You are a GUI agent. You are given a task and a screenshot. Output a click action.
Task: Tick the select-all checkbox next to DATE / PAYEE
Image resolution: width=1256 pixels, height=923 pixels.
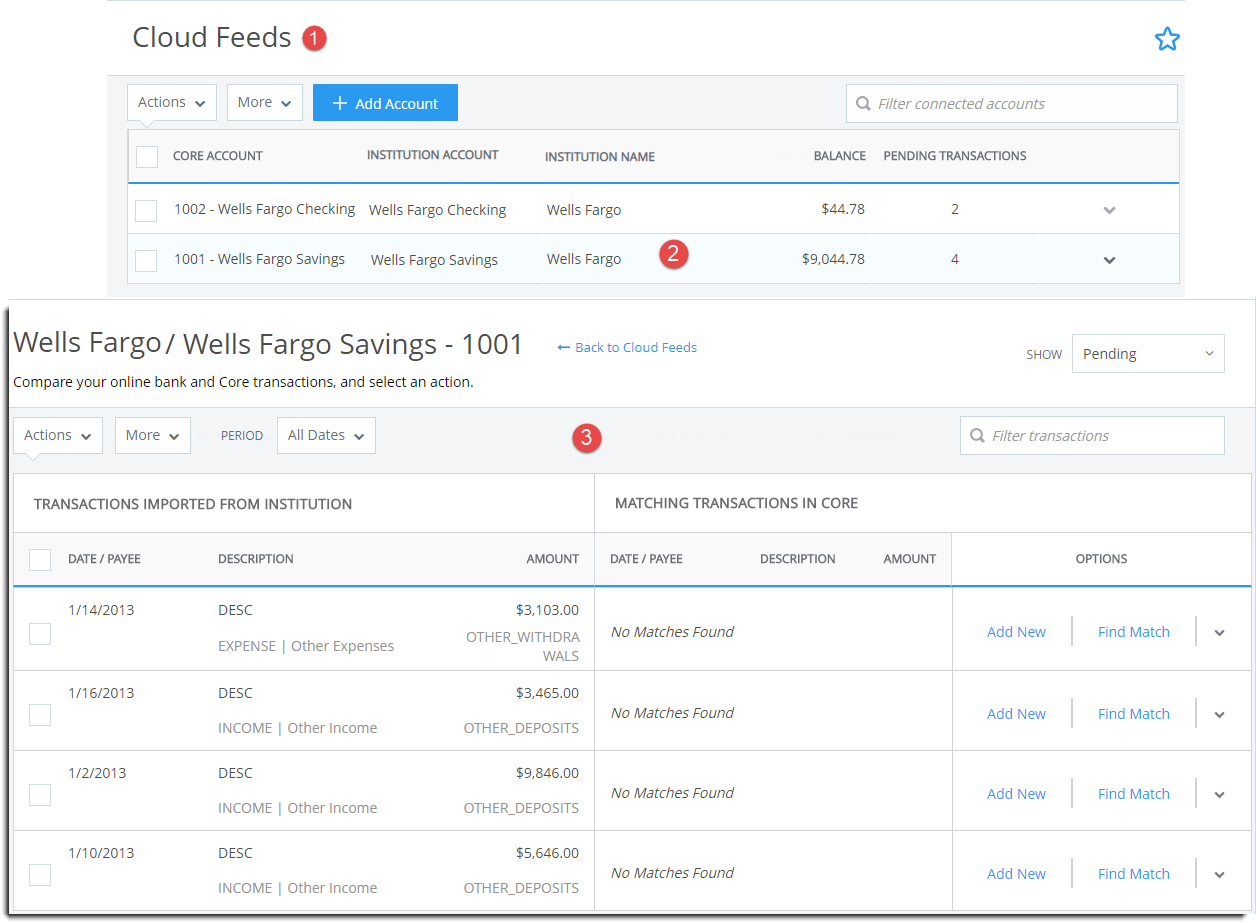[x=40, y=559]
